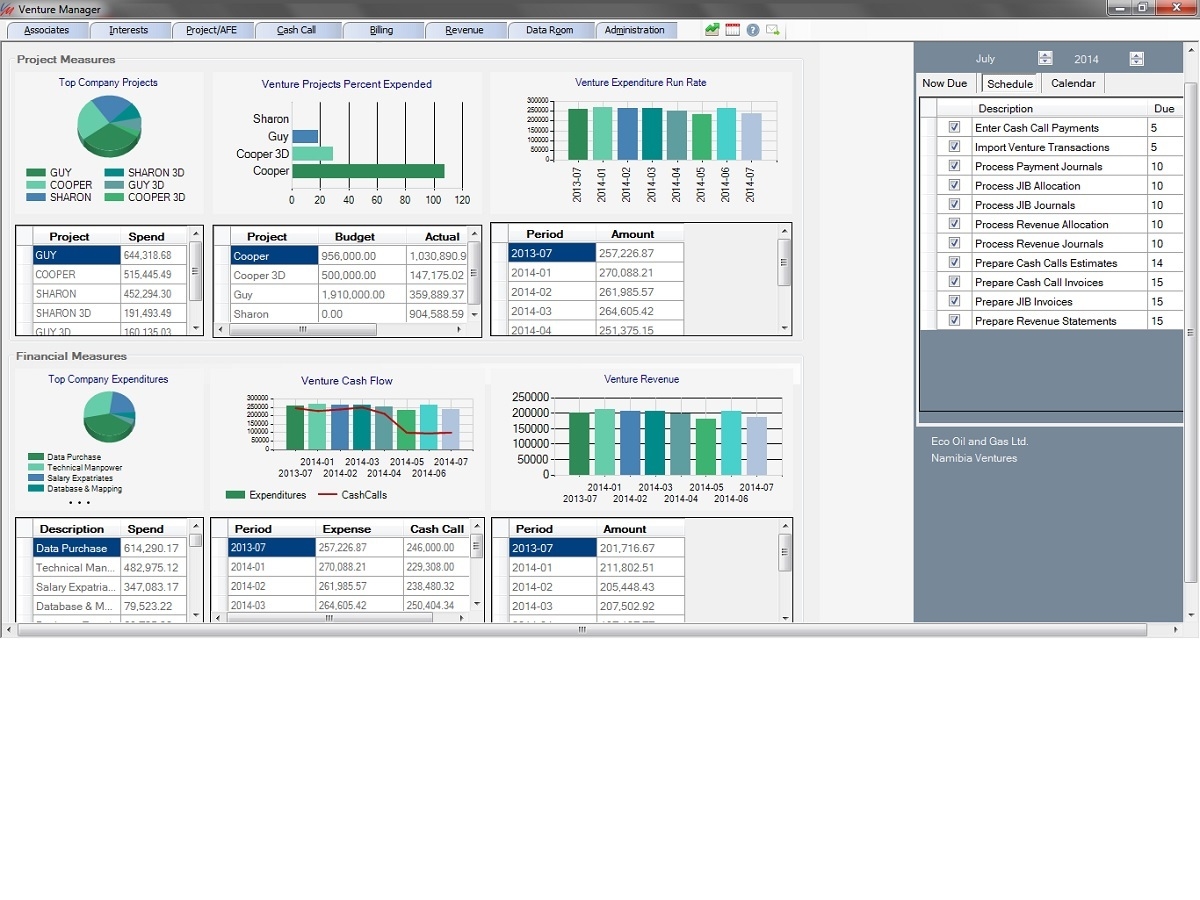The width and height of the screenshot is (1200, 900).
Task: Click the GUY legend color swatch
Action: click(36, 173)
